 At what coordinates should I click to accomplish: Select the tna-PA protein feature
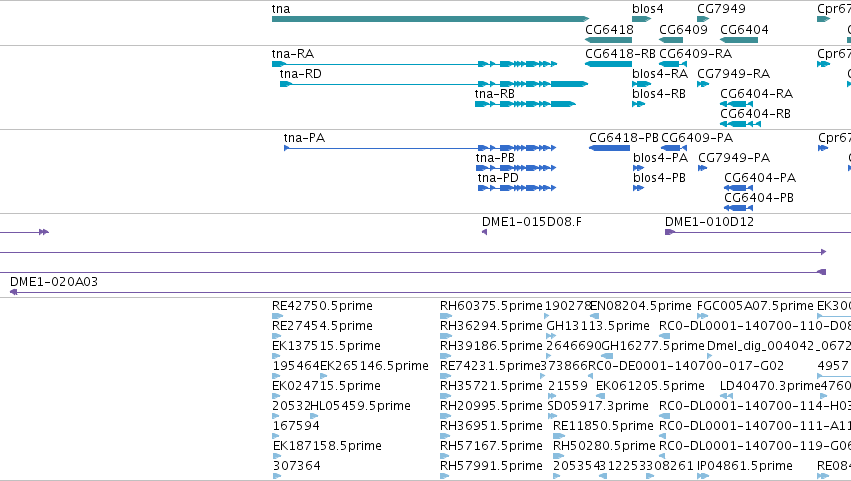coord(420,148)
